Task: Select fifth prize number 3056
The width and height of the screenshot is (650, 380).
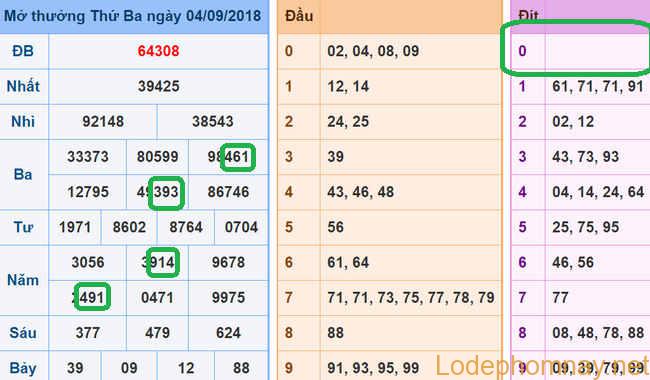Action: tap(88, 262)
